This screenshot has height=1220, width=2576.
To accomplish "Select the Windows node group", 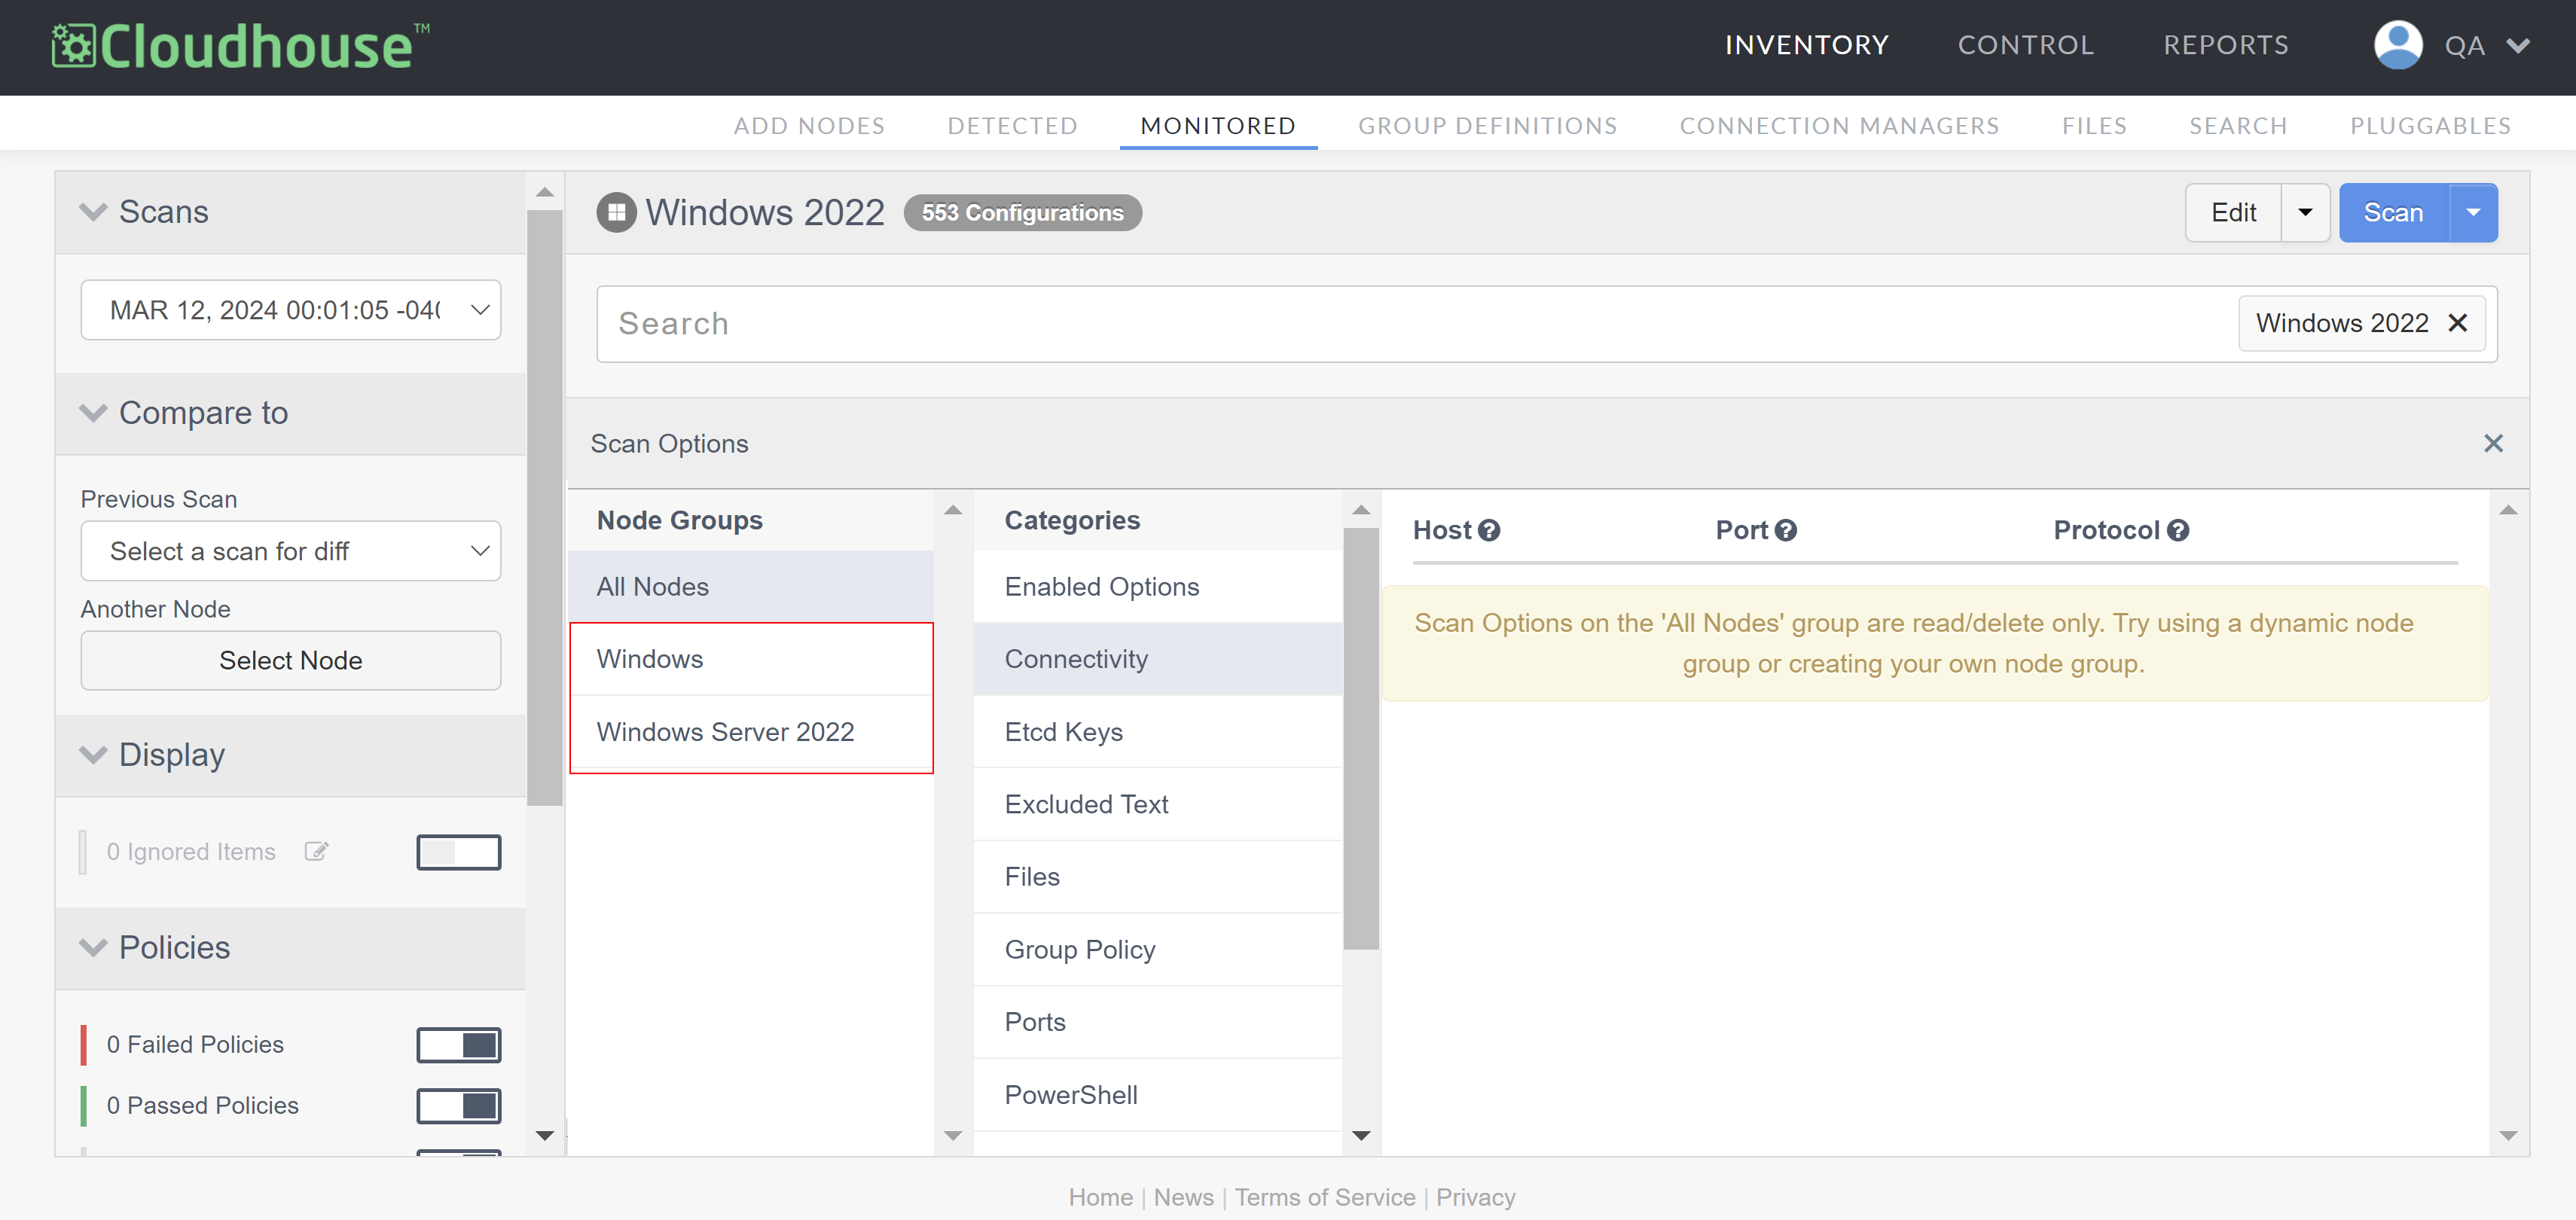I will point(751,659).
